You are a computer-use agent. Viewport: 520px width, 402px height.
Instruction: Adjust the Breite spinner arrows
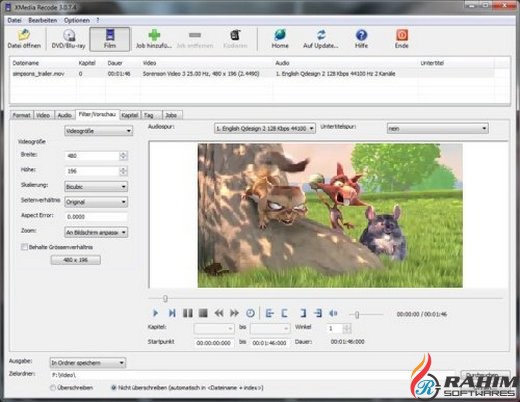coord(123,156)
